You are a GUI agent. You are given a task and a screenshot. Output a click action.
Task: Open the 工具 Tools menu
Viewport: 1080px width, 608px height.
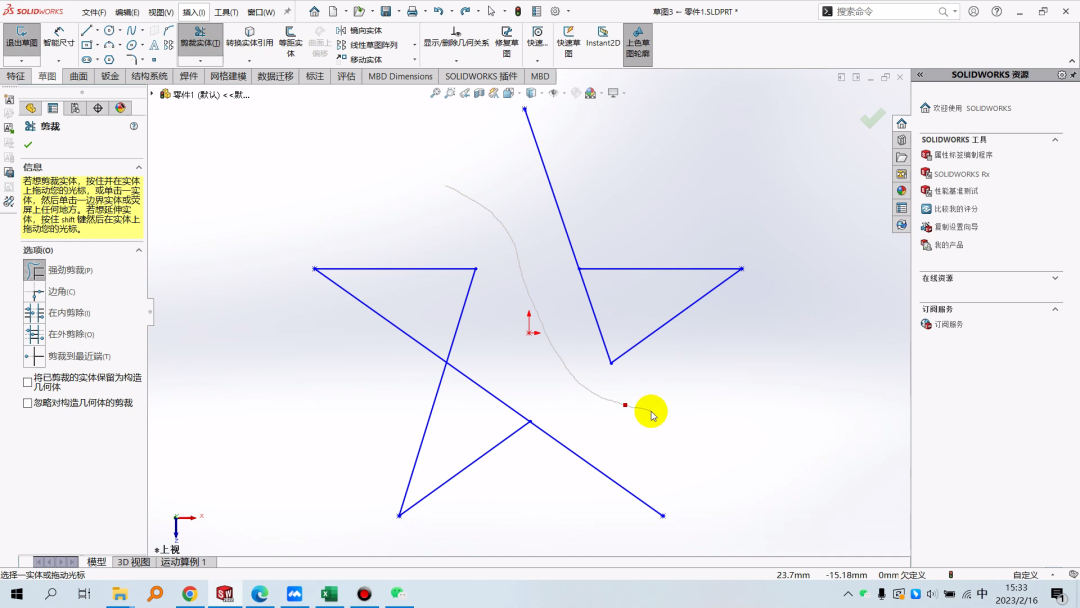(x=225, y=12)
